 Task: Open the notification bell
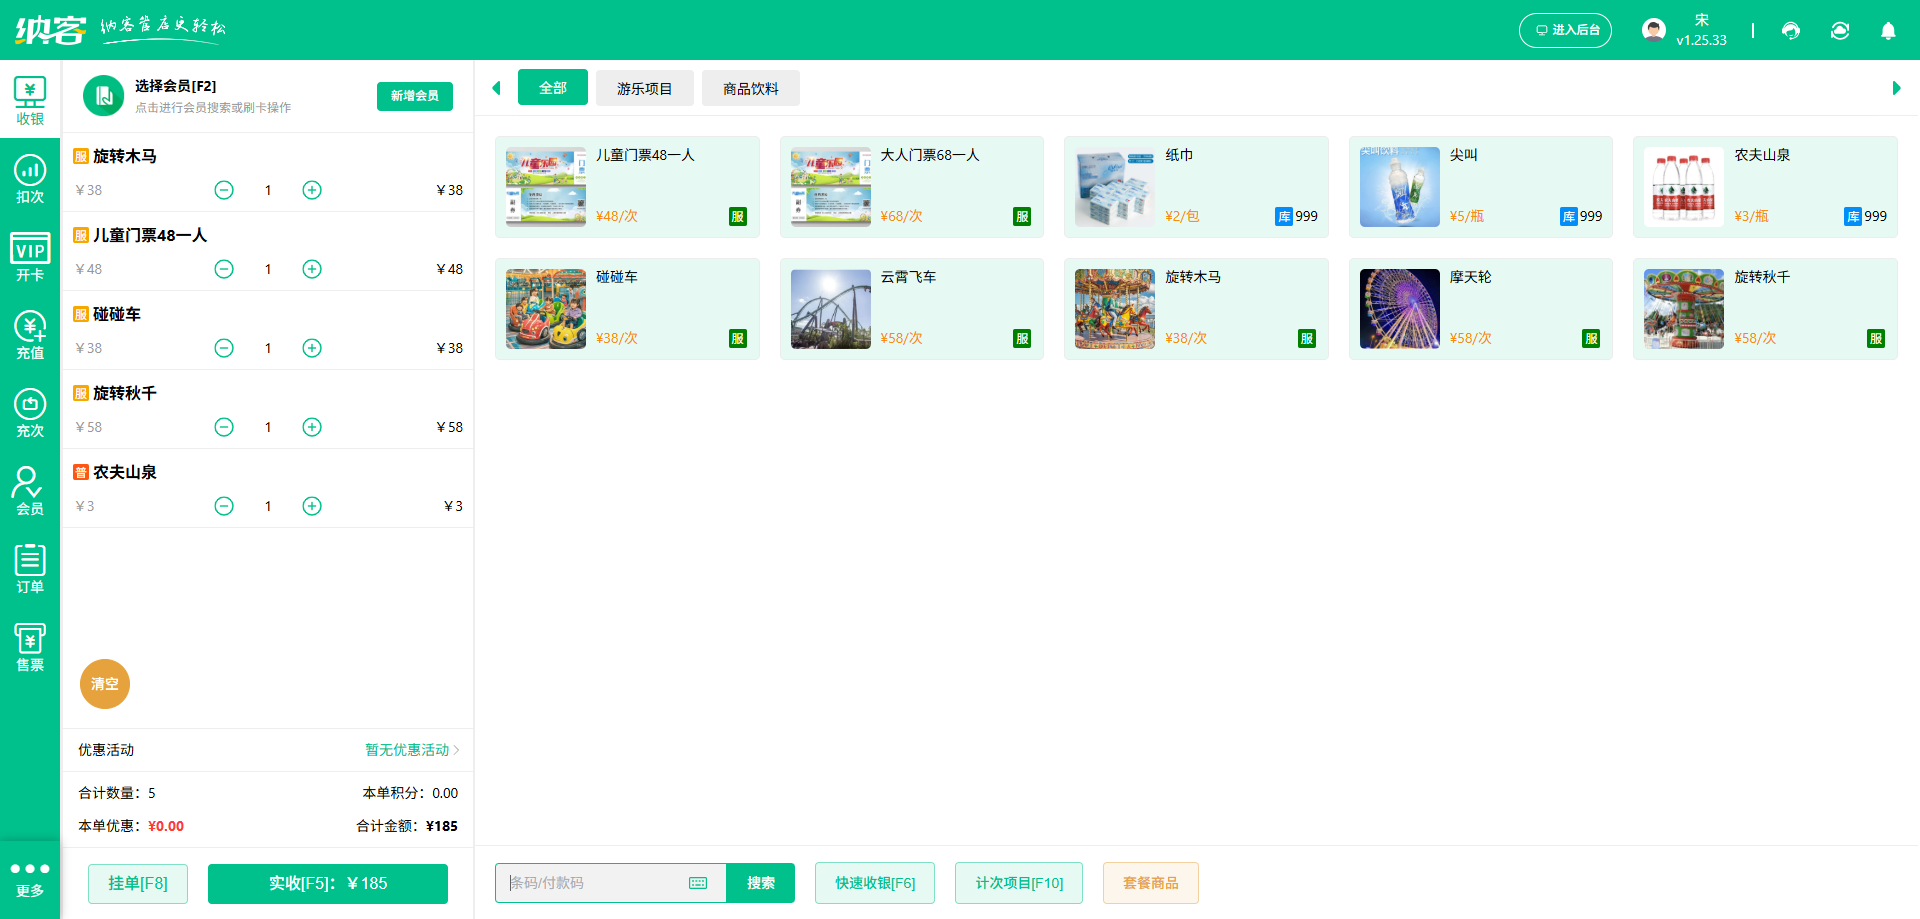click(x=1888, y=31)
